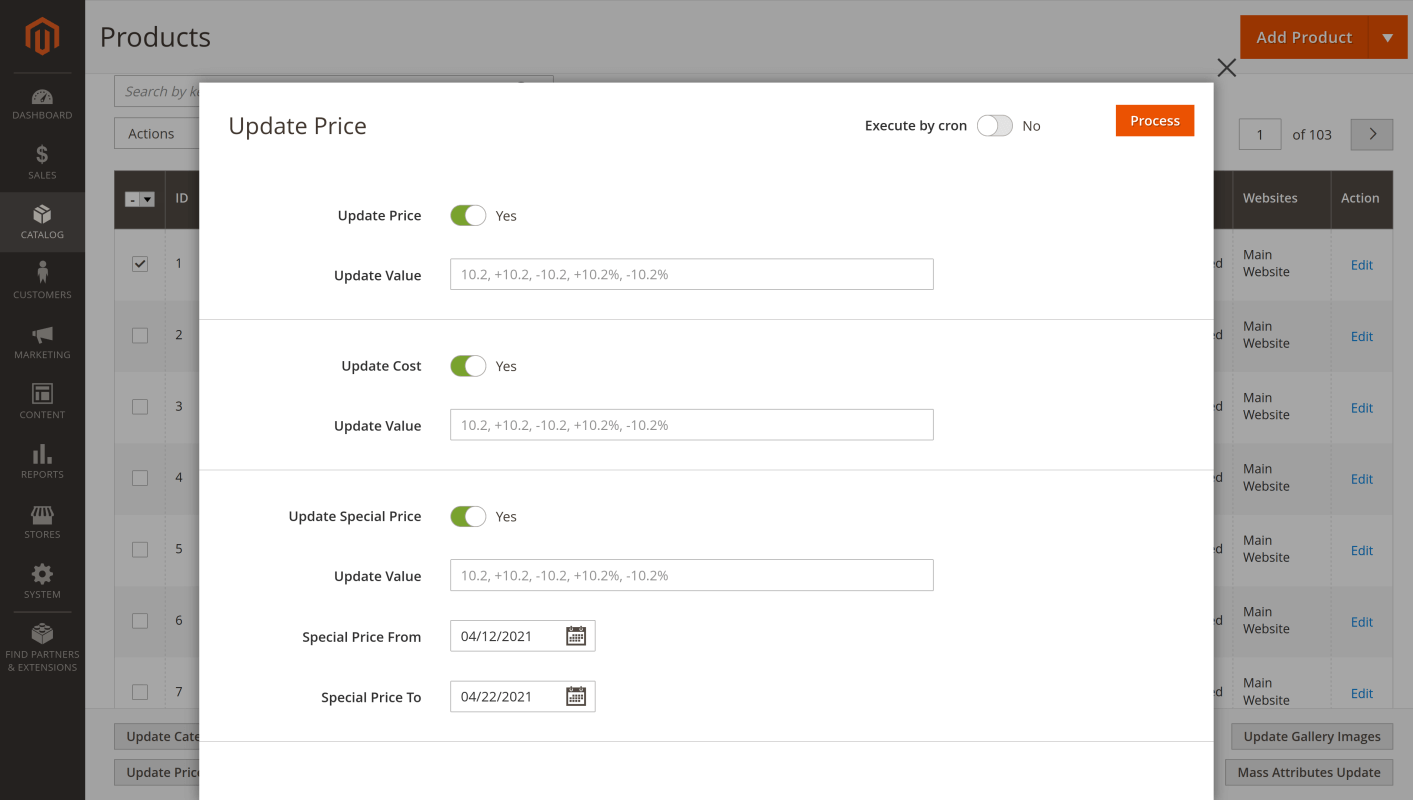Viewport: 1413px width, 800px height.
Task: Open the Stores section
Action: click(x=41, y=522)
